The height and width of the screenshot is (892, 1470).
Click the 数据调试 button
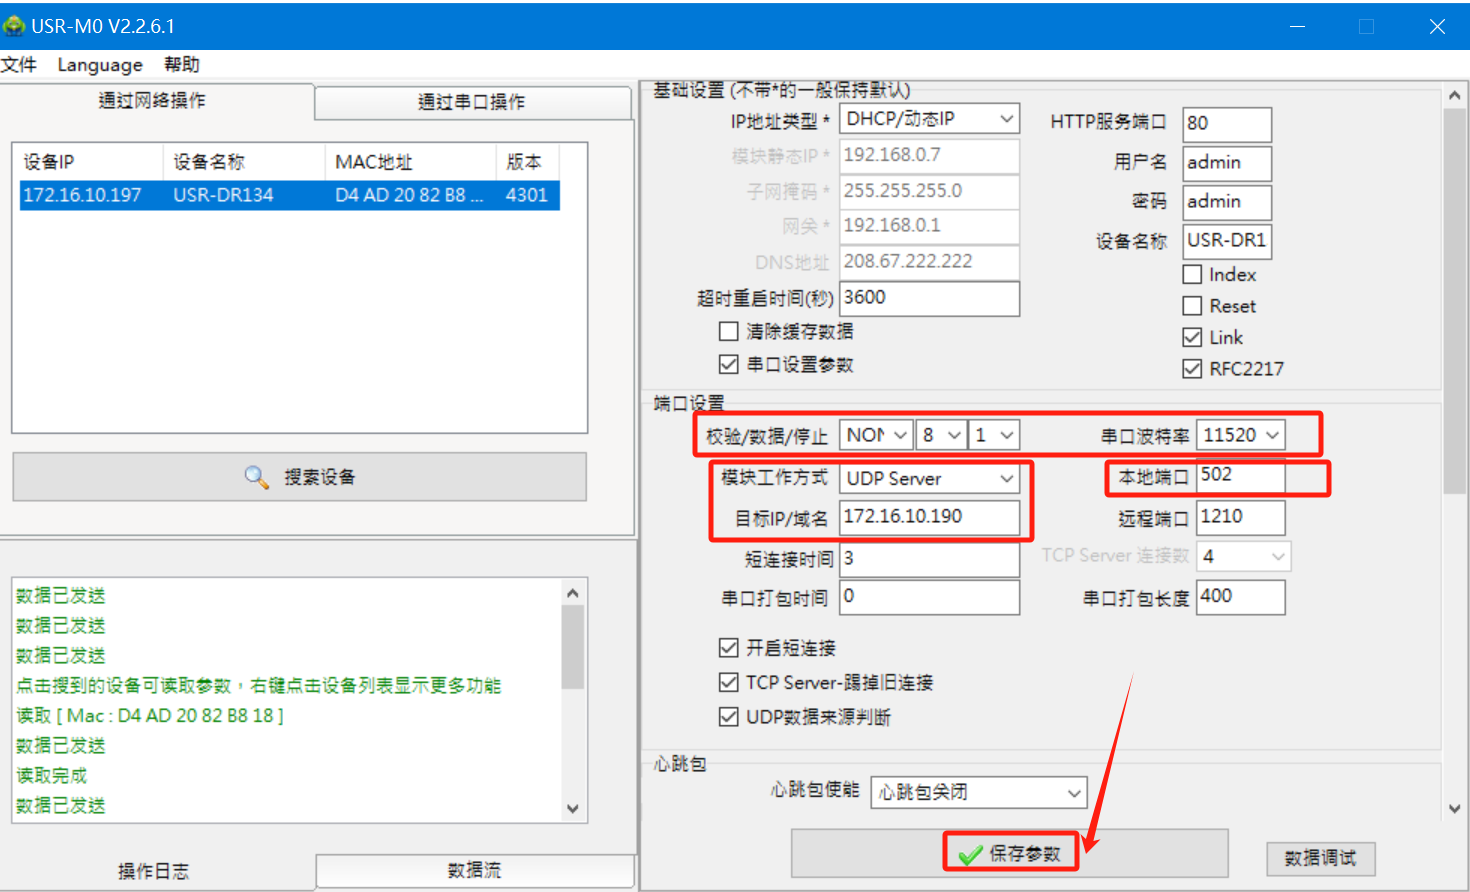pyautogui.click(x=1321, y=858)
